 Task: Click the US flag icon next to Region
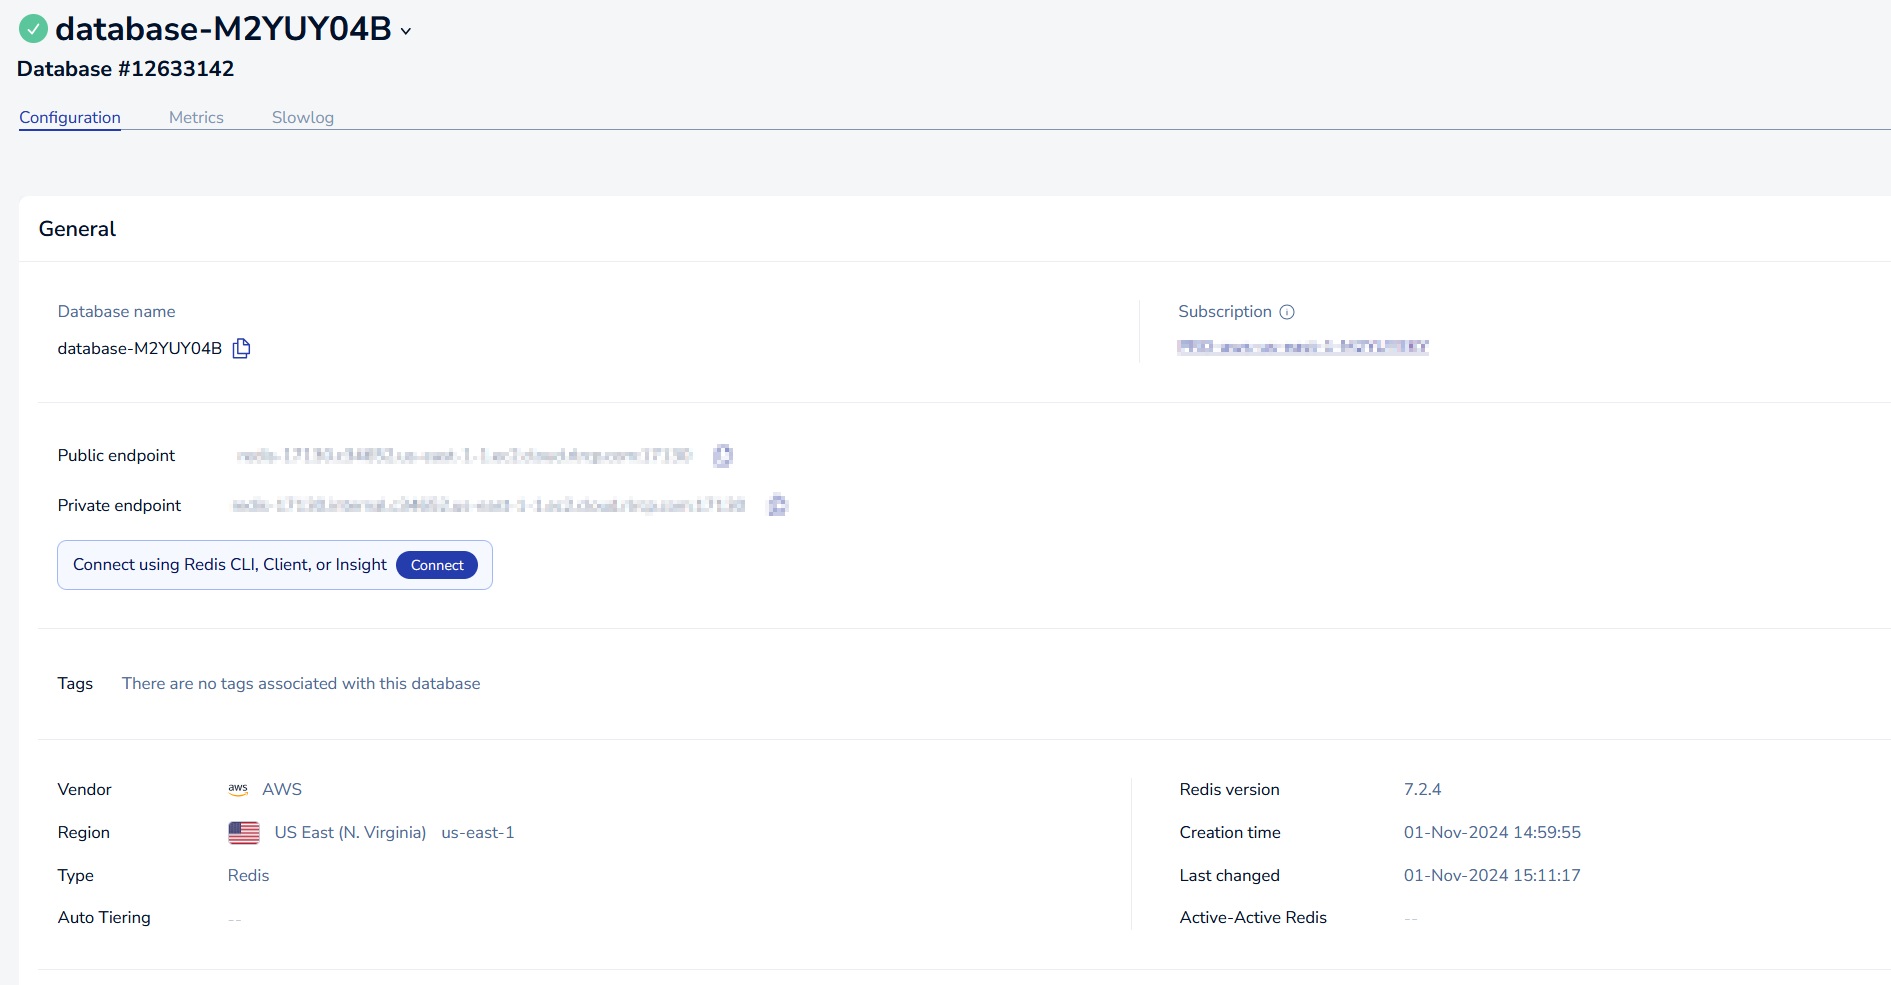pyautogui.click(x=244, y=831)
